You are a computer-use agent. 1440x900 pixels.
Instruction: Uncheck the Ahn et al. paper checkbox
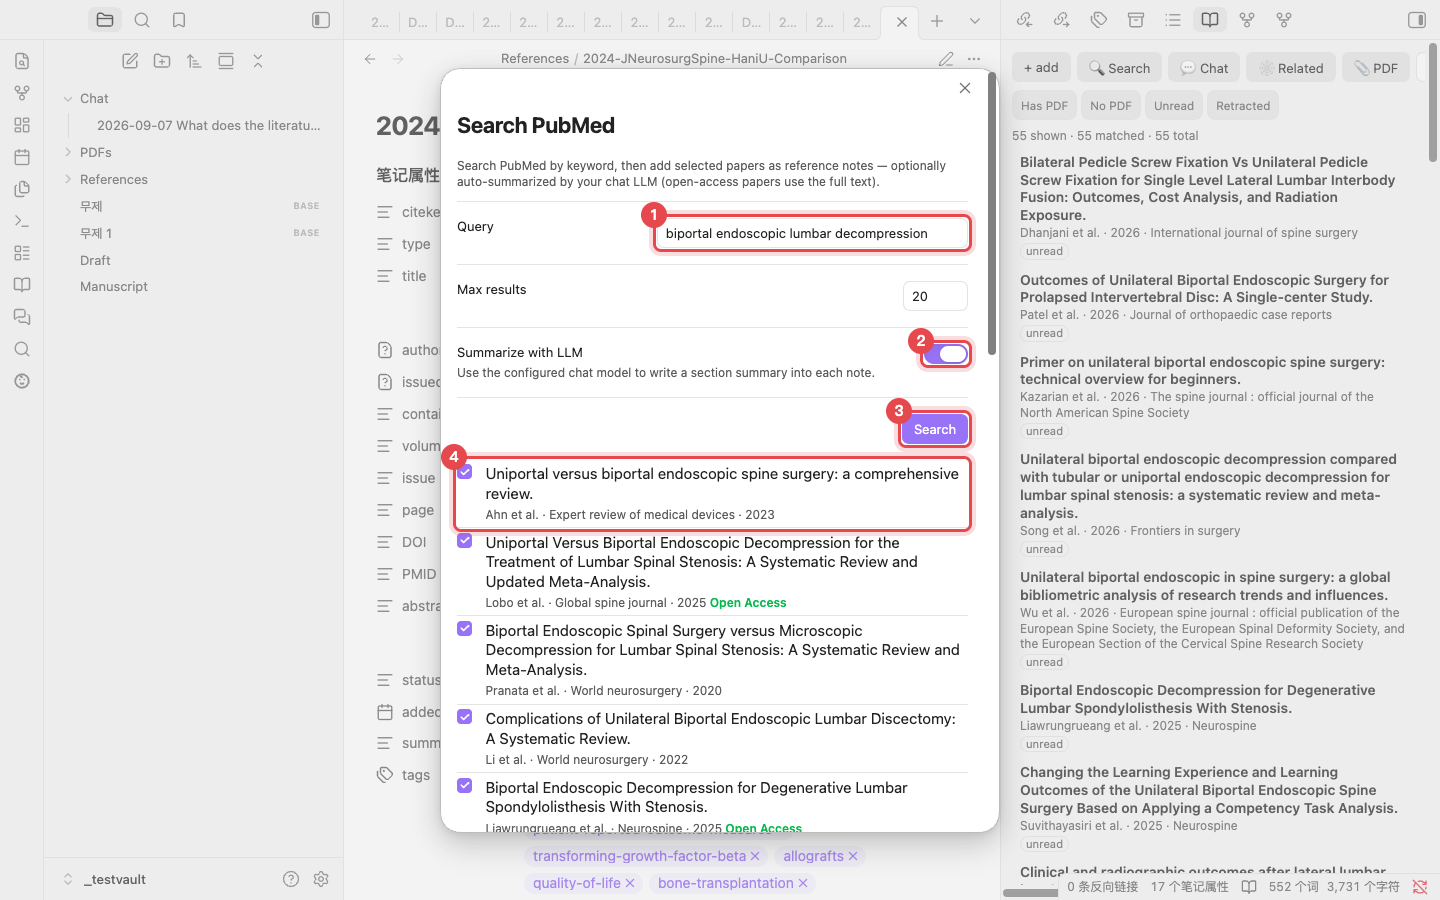[x=465, y=472]
